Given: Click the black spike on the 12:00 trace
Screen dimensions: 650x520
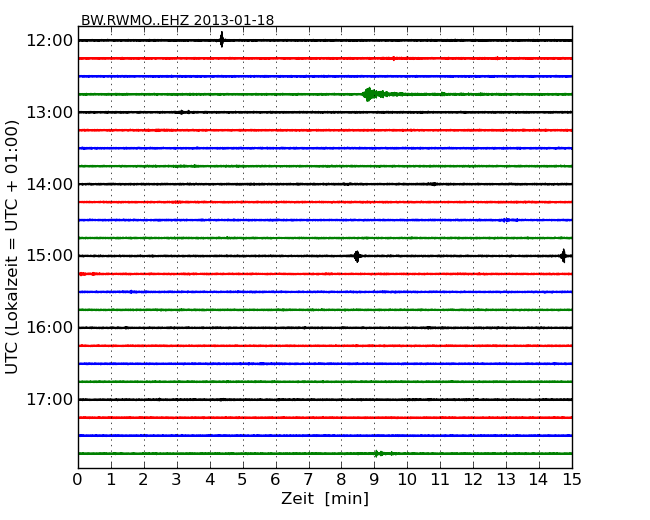Looking at the screenshot, I should tap(222, 40).
